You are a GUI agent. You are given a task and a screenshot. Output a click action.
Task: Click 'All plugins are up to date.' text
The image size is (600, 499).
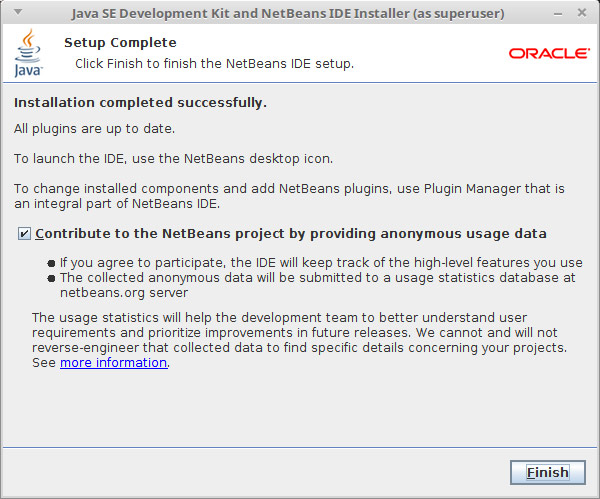pos(95,129)
